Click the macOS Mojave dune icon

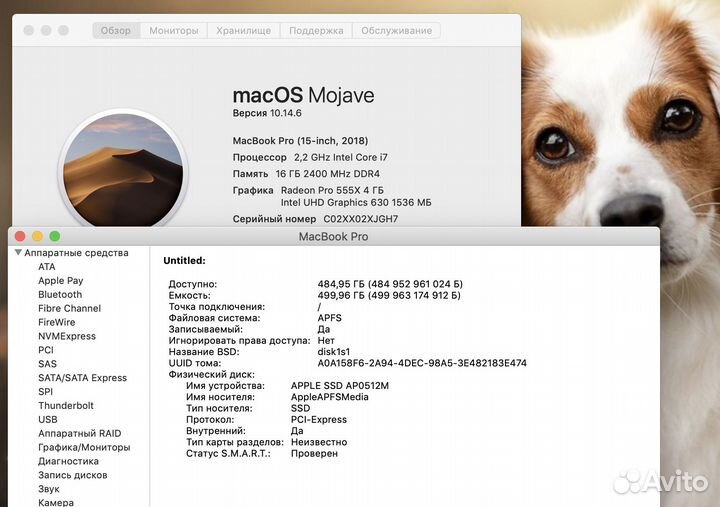pos(123,170)
